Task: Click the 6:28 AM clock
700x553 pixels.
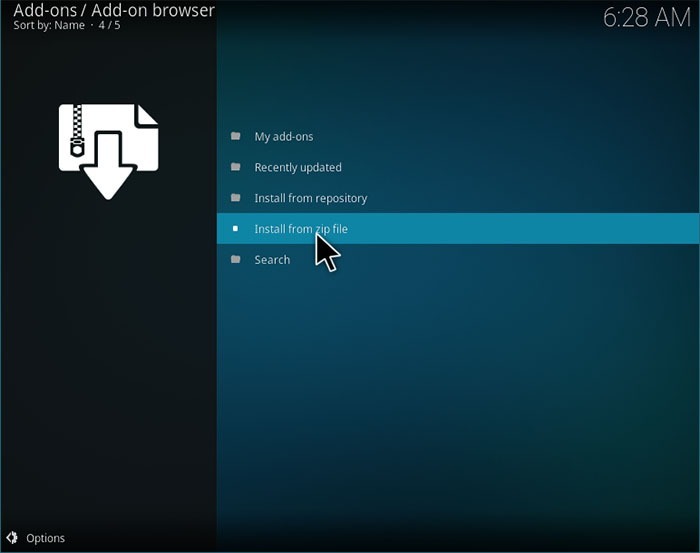Action: pos(646,17)
